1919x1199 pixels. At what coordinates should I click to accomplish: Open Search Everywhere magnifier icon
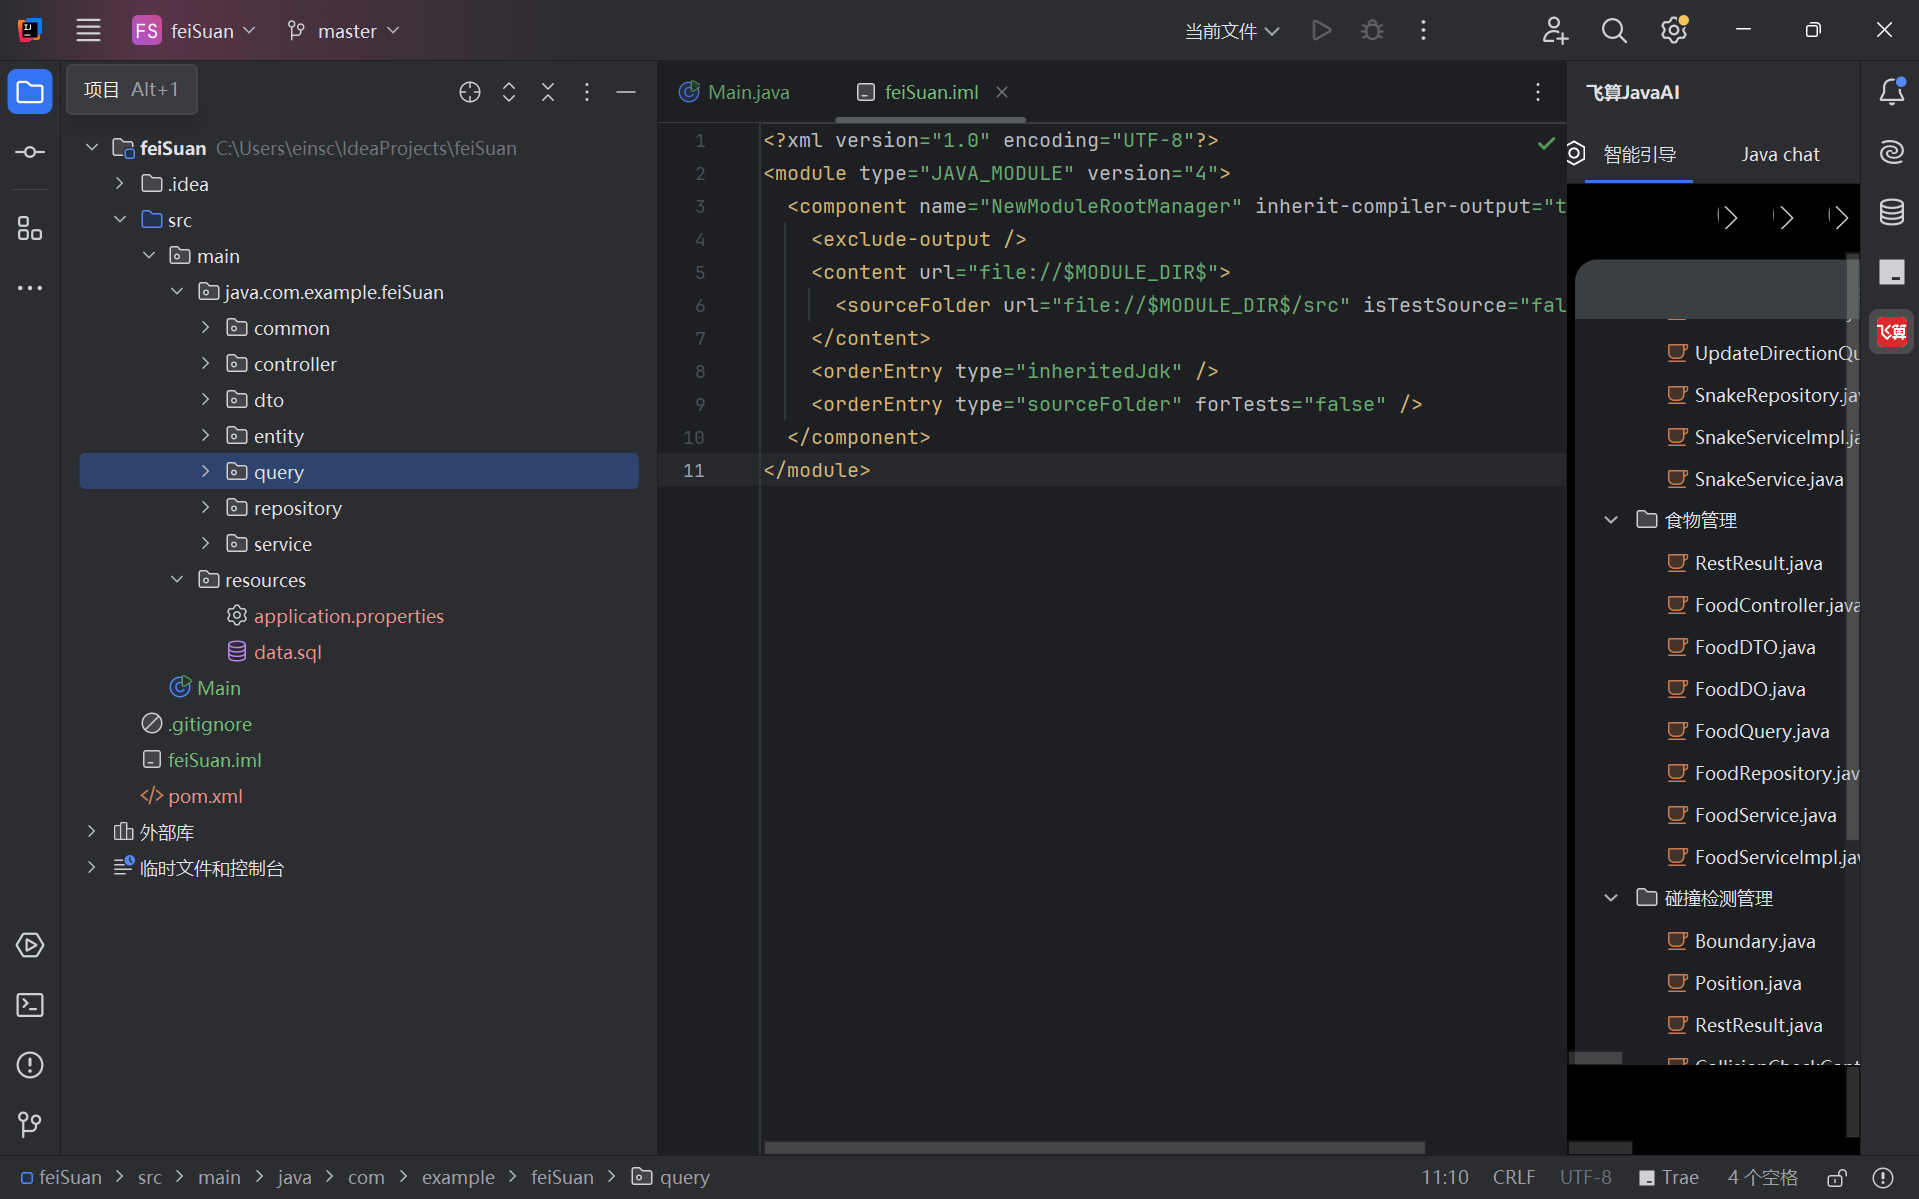[x=1613, y=31]
